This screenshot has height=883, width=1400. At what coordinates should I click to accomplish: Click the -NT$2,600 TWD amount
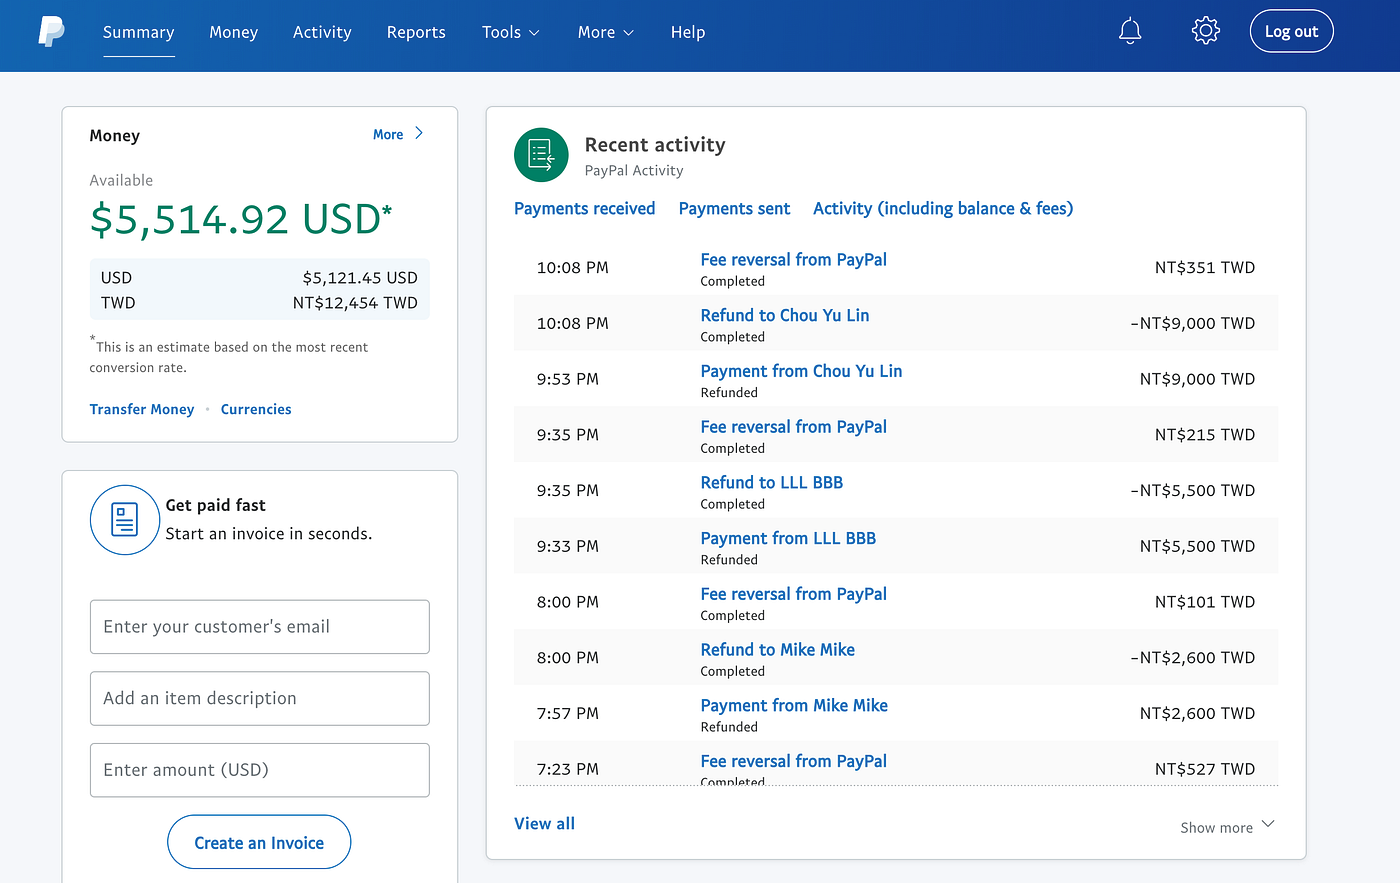coord(1192,657)
